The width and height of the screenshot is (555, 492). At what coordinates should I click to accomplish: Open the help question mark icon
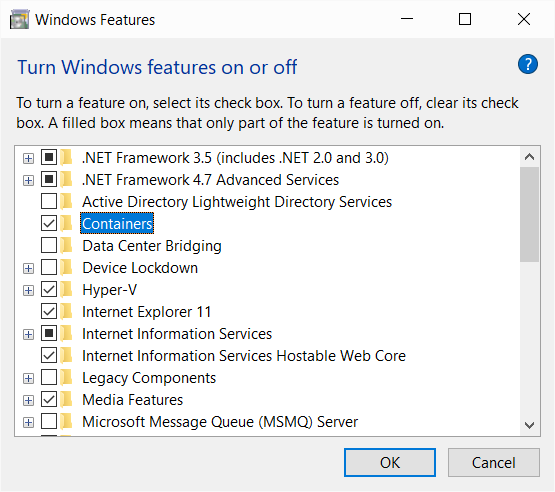pos(528,64)
